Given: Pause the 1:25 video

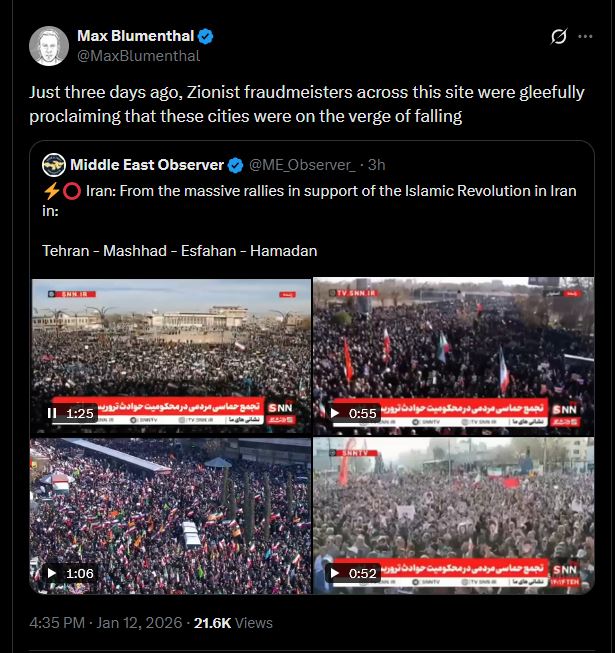Looking at the screenshot, I should pyautogui.click(x=52, y=413).
